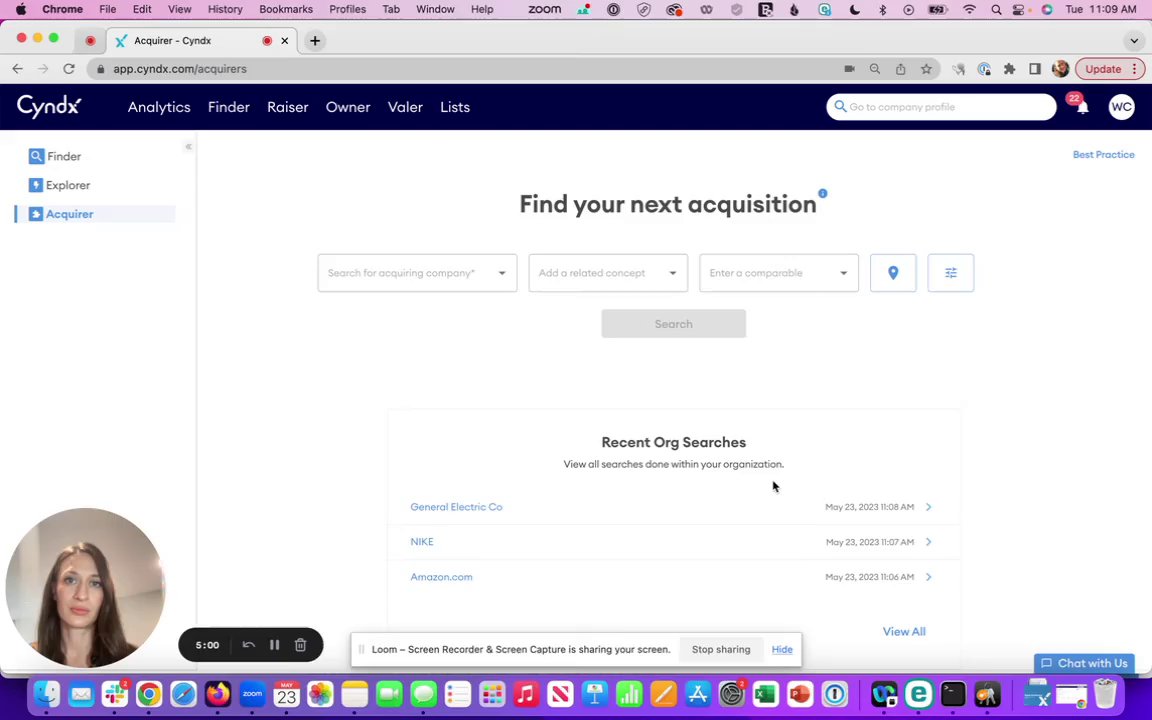This screenshot has height=720, width=1152.
Task: Open the Analytics menu
Action: 159,107
